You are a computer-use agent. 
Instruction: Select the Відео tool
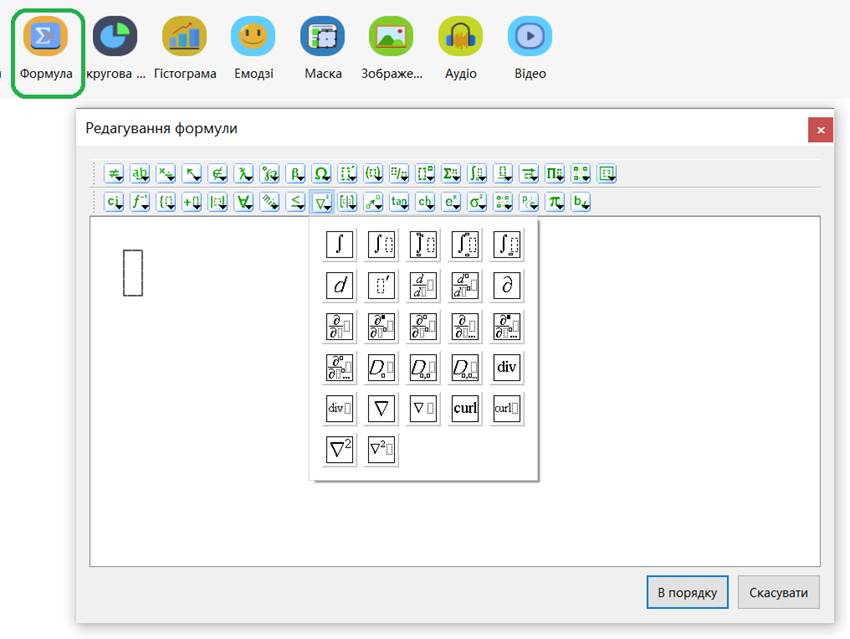tap(530, 49)
